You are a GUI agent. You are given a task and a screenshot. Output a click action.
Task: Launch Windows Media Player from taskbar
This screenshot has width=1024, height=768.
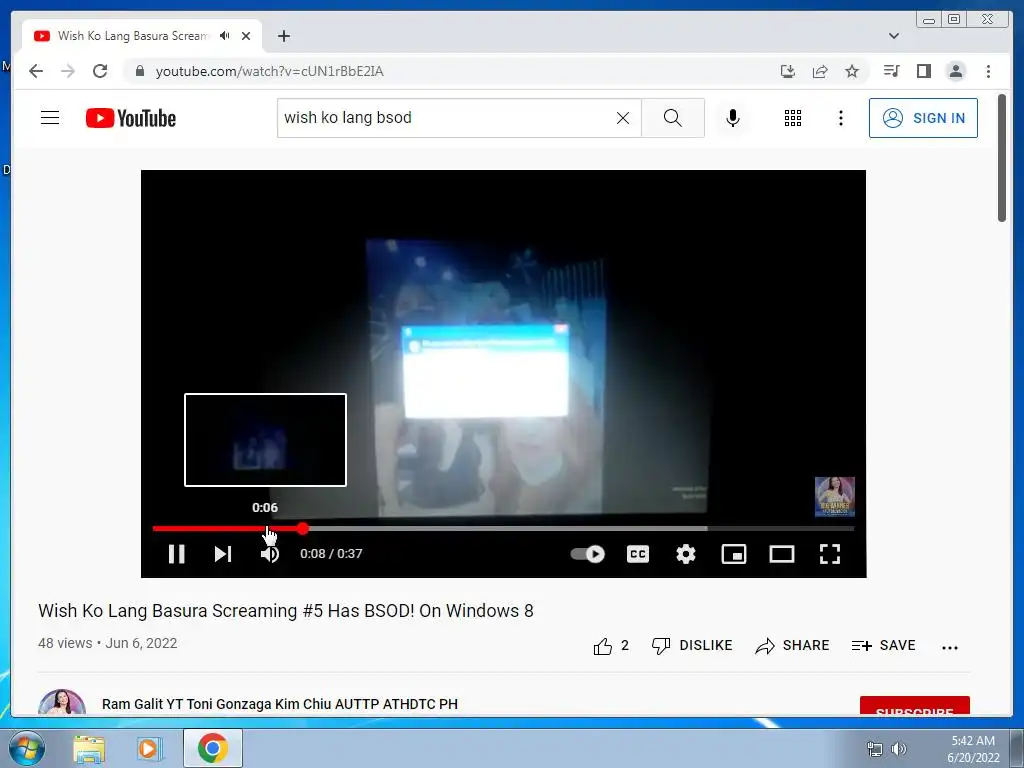pyautogui.click(x=149, y=748)
